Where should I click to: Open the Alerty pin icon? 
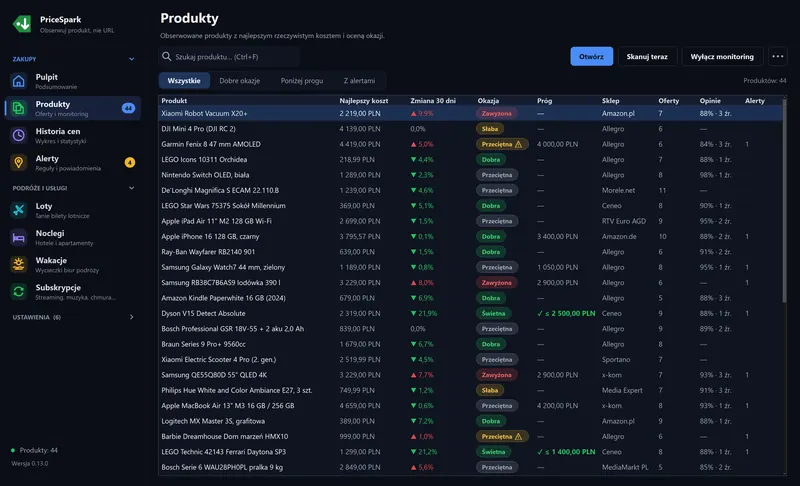18,163
